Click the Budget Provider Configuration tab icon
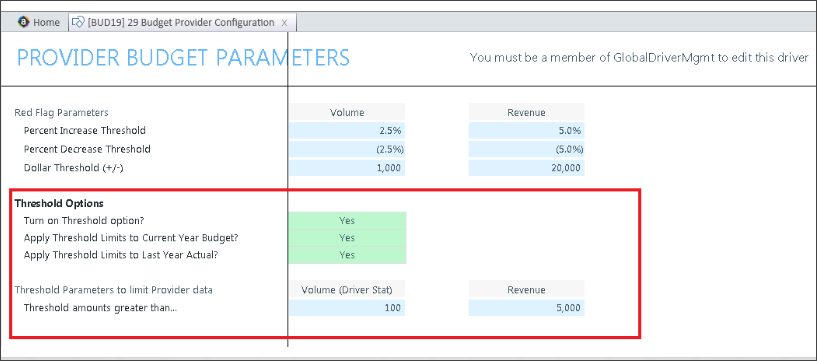Image resolution: width=817 pixels, height=361 pixels. click(x=78, y=22)
